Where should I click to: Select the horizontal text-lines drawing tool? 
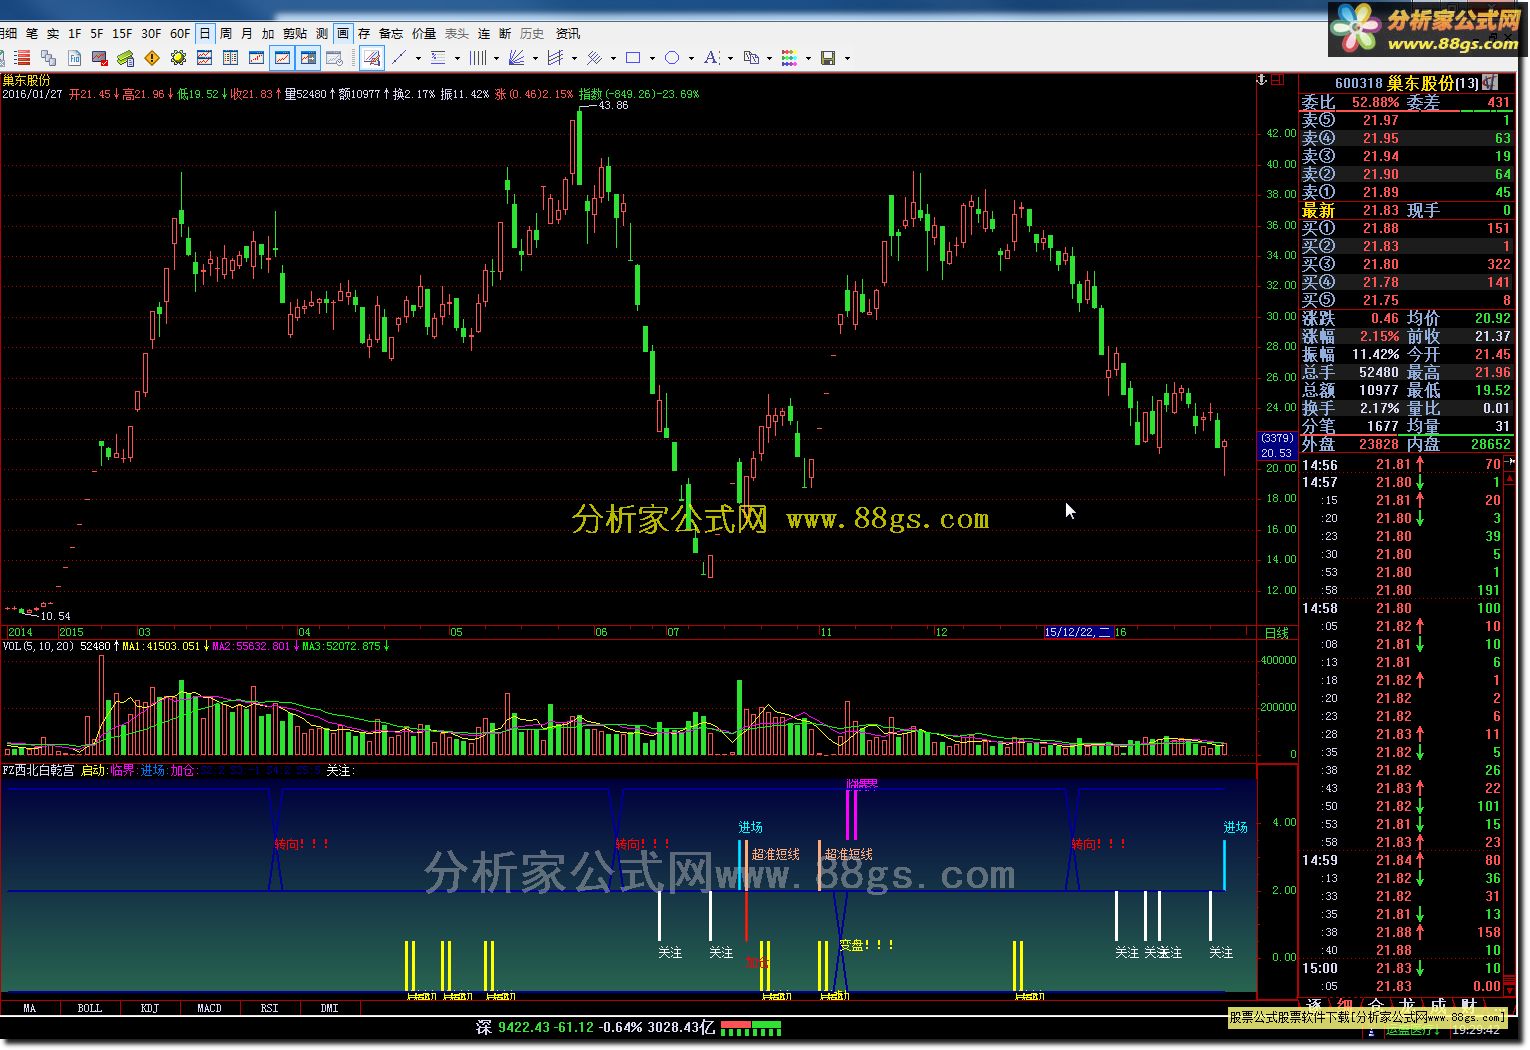[438, 58]
